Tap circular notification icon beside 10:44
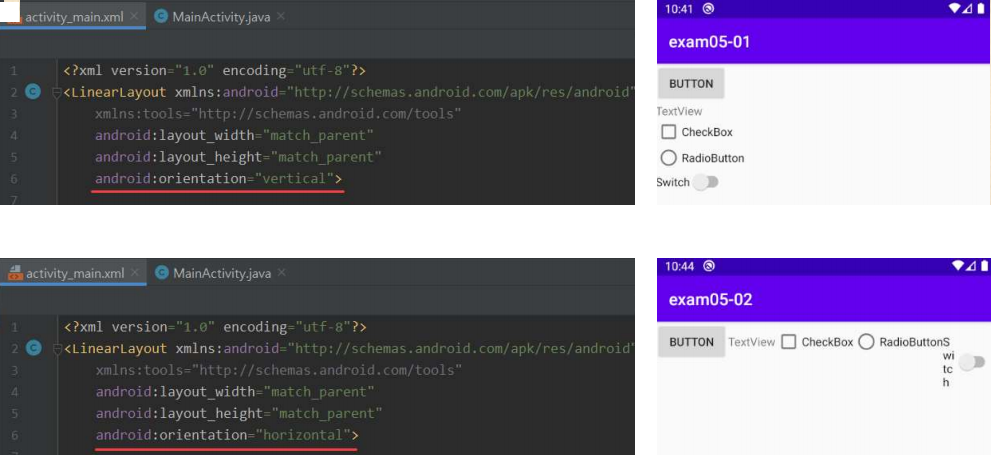The image size is (991, 455). (x=708, y=266)
